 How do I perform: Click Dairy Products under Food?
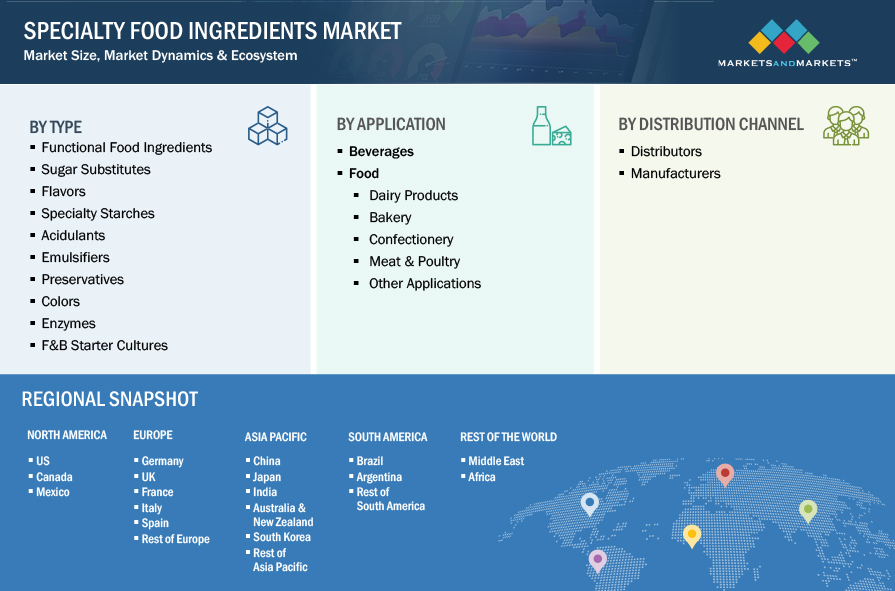[413, 196]
